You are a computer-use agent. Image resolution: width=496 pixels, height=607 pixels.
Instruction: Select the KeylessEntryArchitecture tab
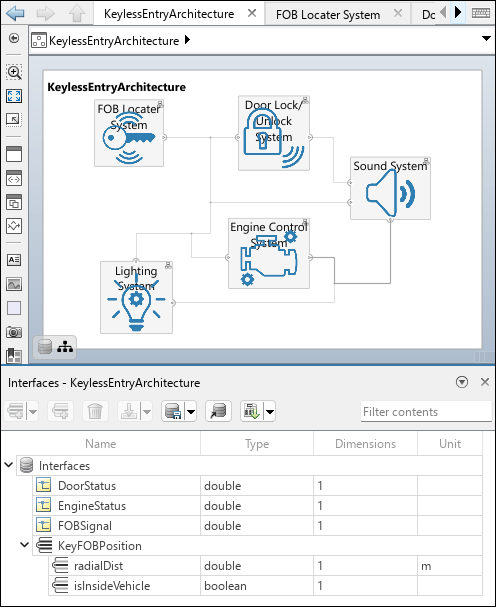[x=169, y=14]
